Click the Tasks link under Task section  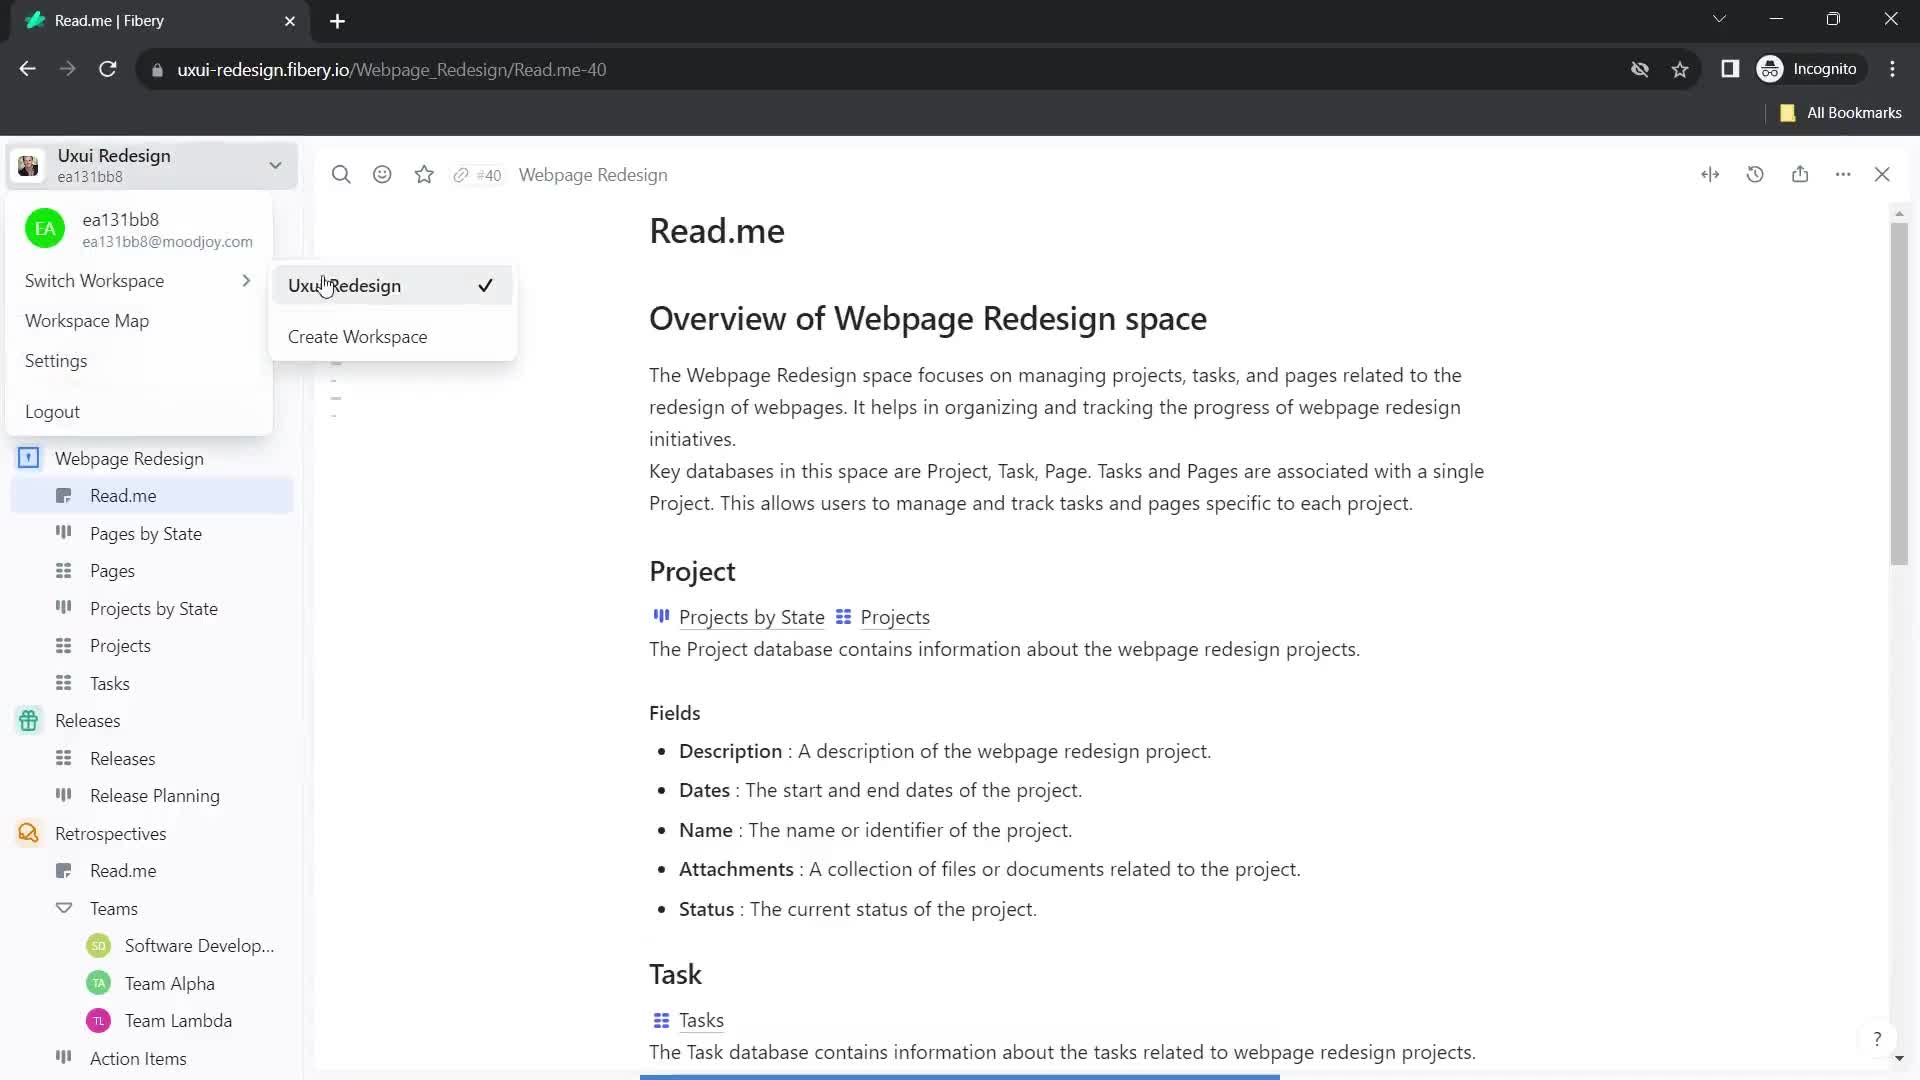point(702,1018)
